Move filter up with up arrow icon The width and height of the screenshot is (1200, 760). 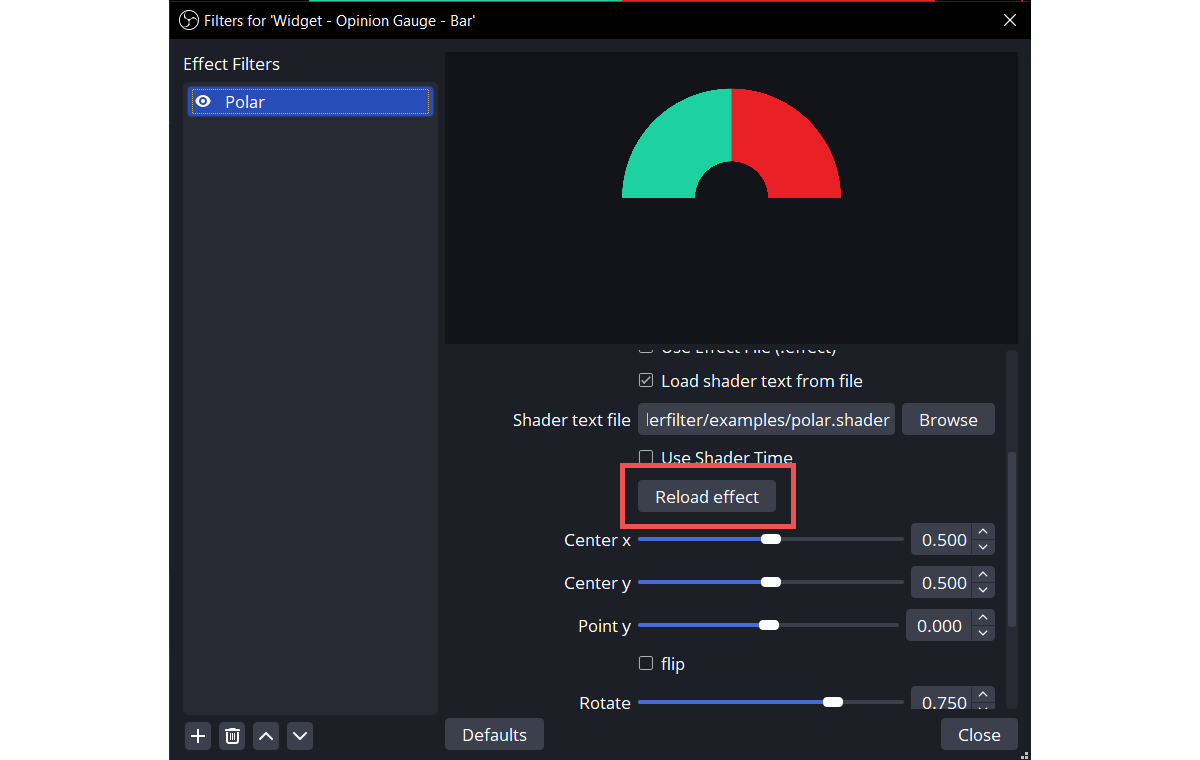pos(266,736)
